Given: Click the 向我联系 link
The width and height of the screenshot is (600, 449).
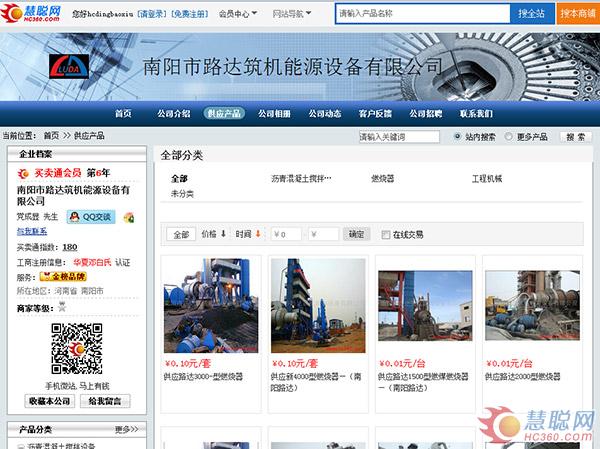Looking at the screenshot, I should pos(32,231).
